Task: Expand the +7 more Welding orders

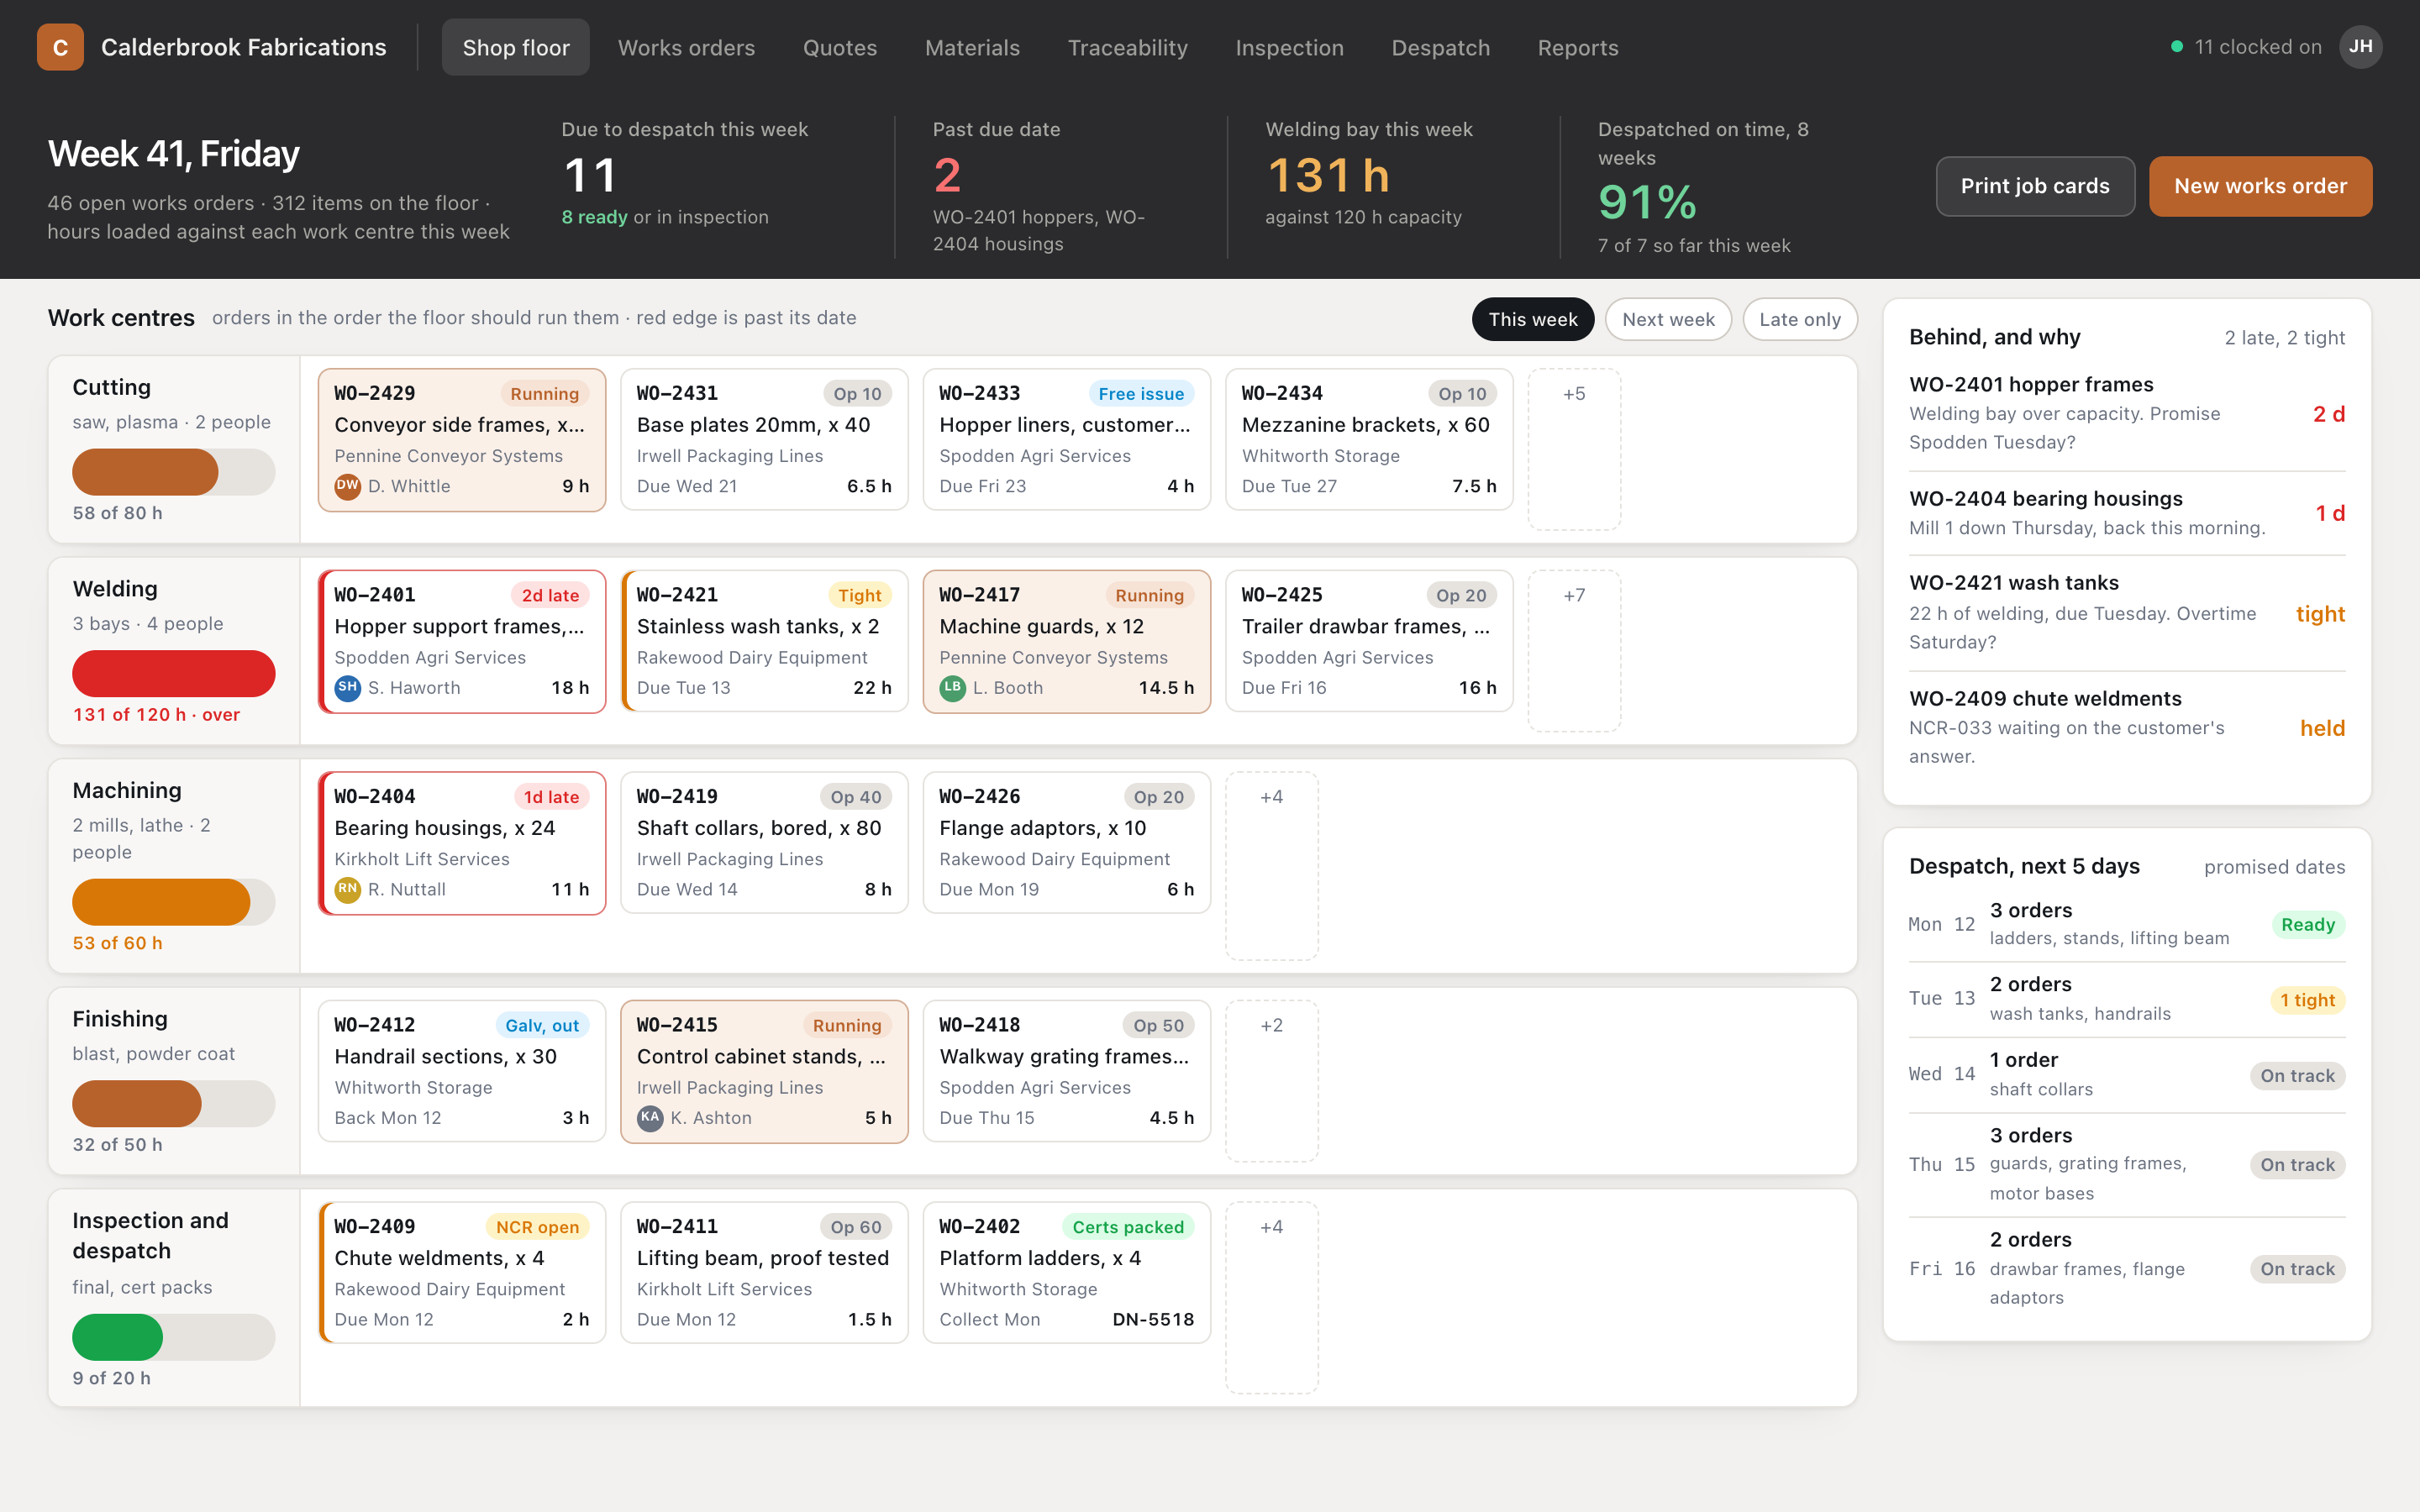Action: [x=1574, y=651]
